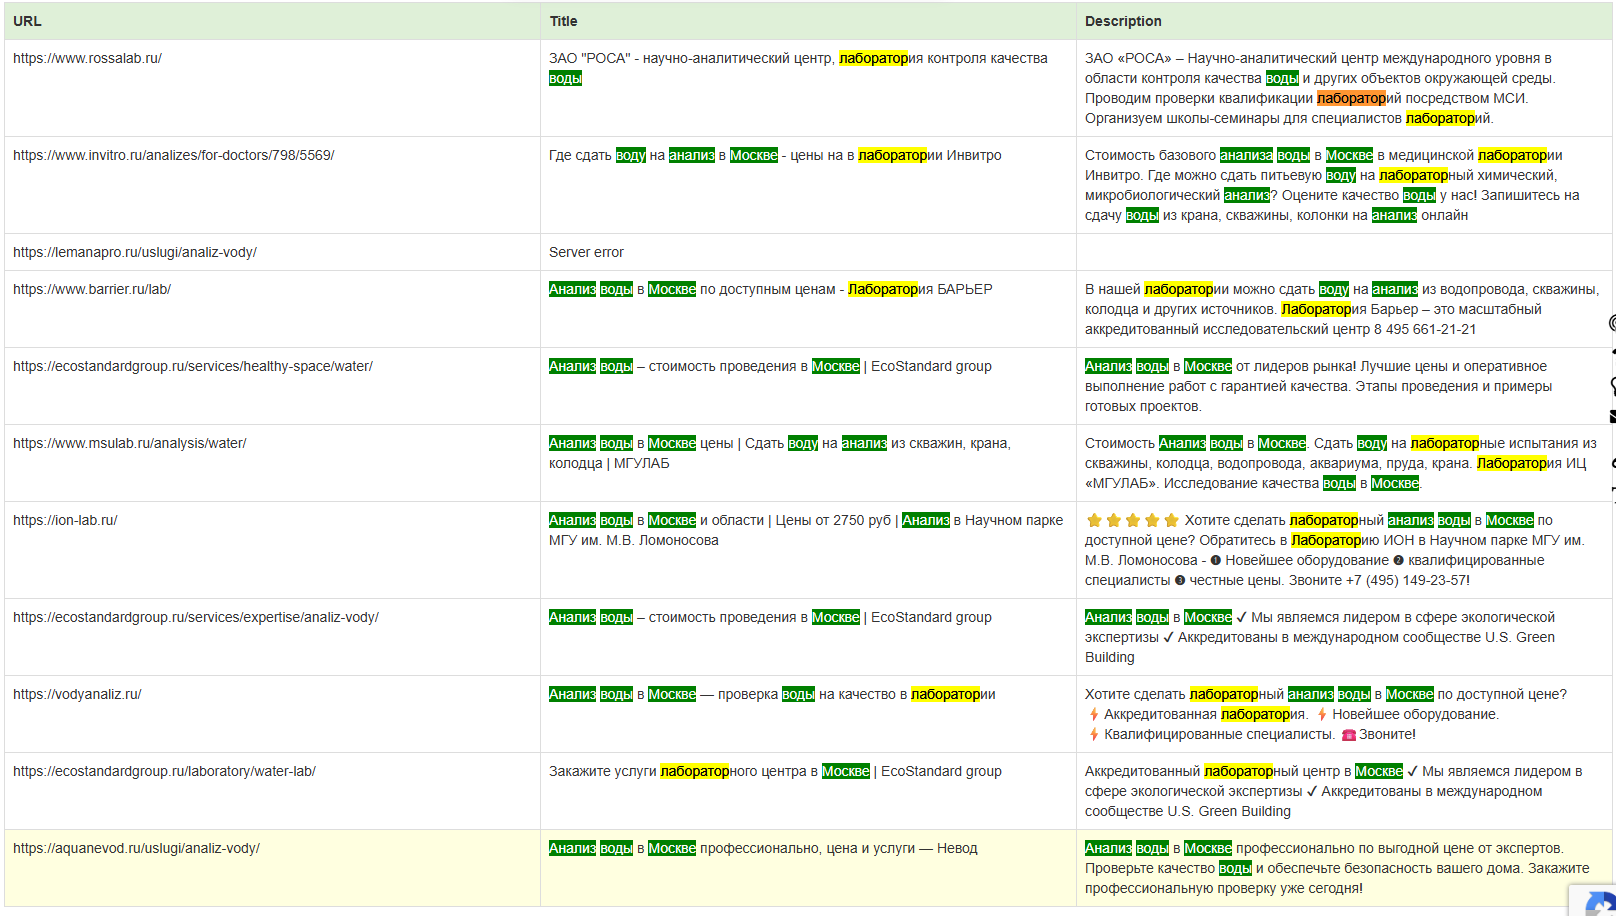Image resolution: width=1616 pixels, height=916 pixels.
Task: Open the barrier.ru/lab URL
Action: (x=91, y=289)
